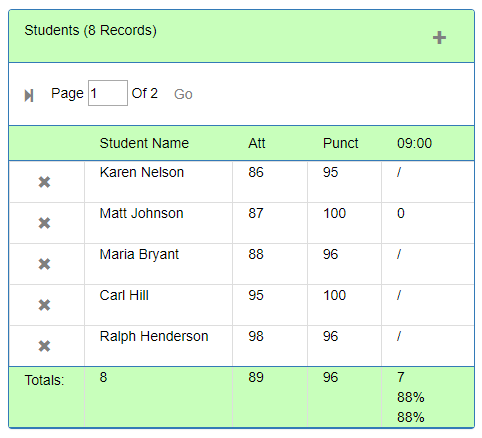Viewport: 482px width, 438px height.
Task: Remove Ralph Henderson via X icon
Action: (x=44, y=346)
